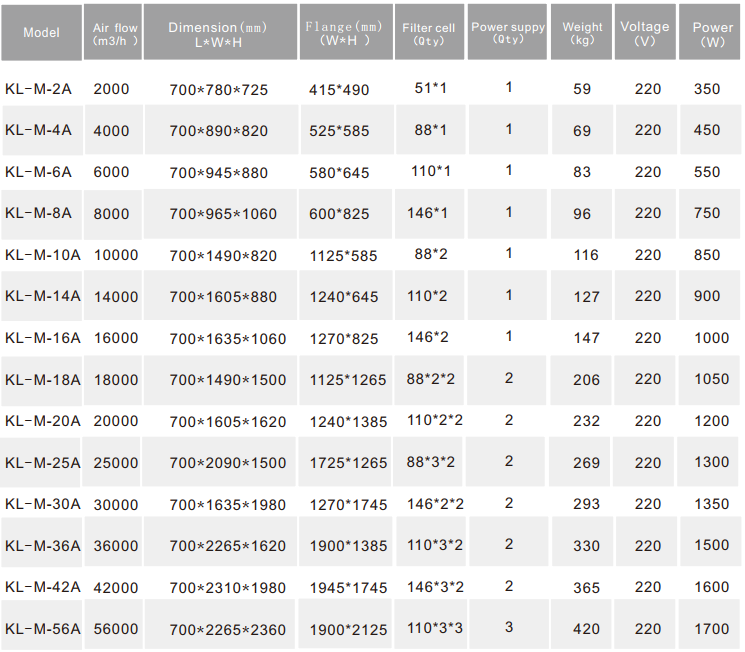Select the KL-M-20A model cell
Image resolution: width=745 pixels, height=652 pixels.
point(43,421)
